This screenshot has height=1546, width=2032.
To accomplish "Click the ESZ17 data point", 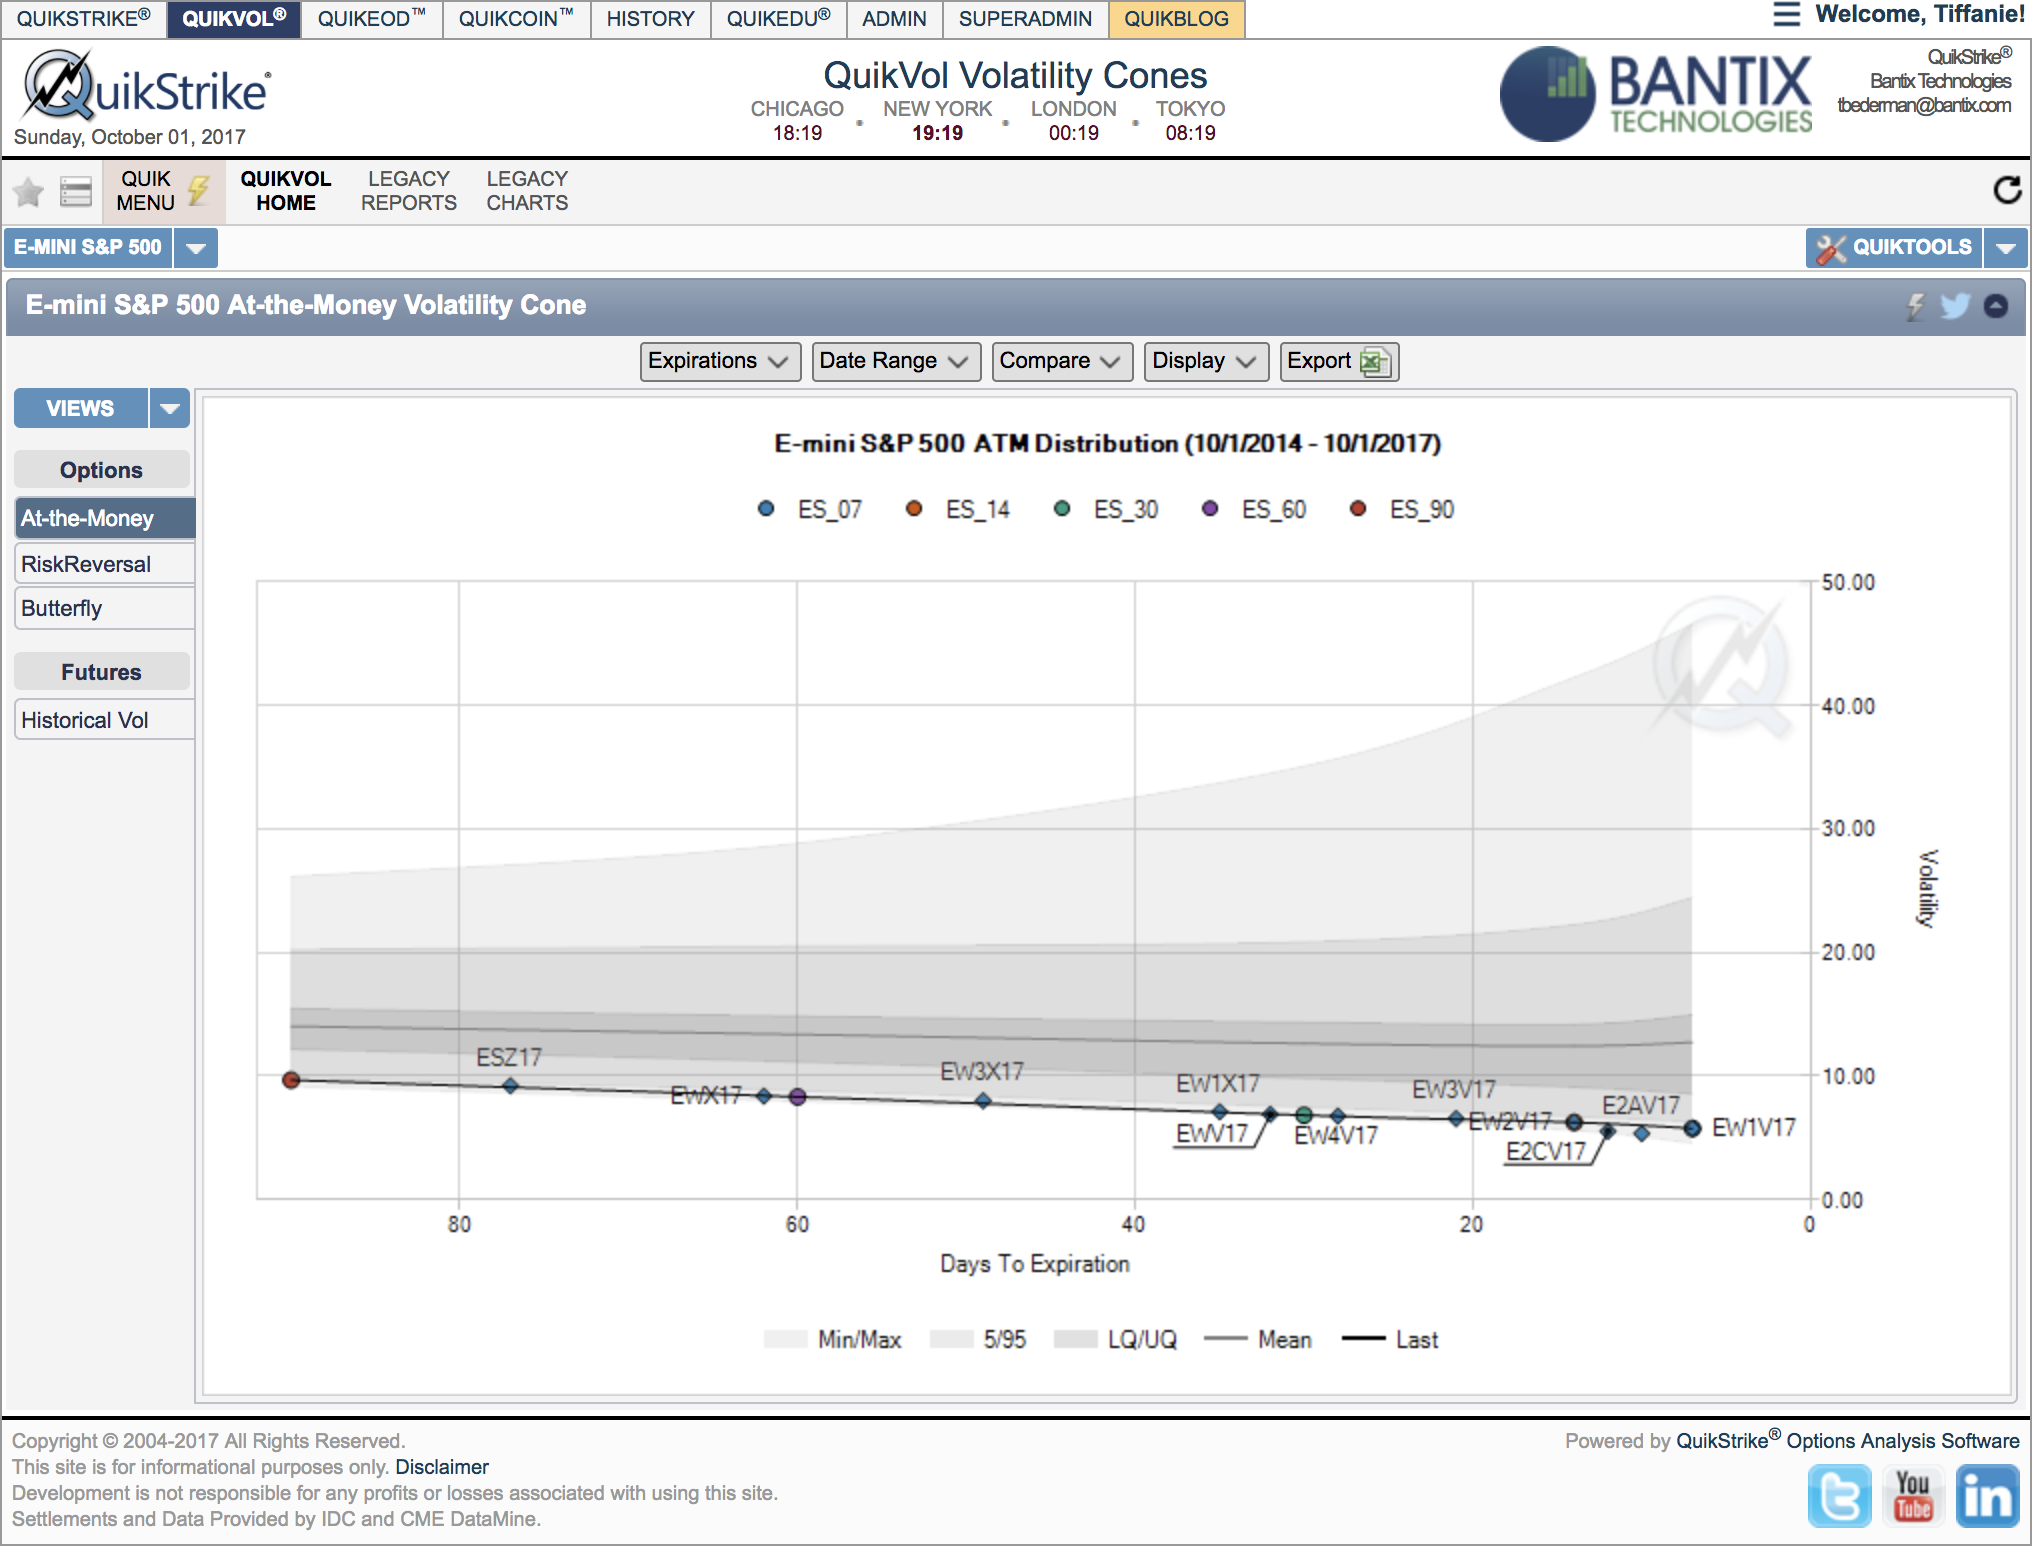I will (x=510, y=1085).
